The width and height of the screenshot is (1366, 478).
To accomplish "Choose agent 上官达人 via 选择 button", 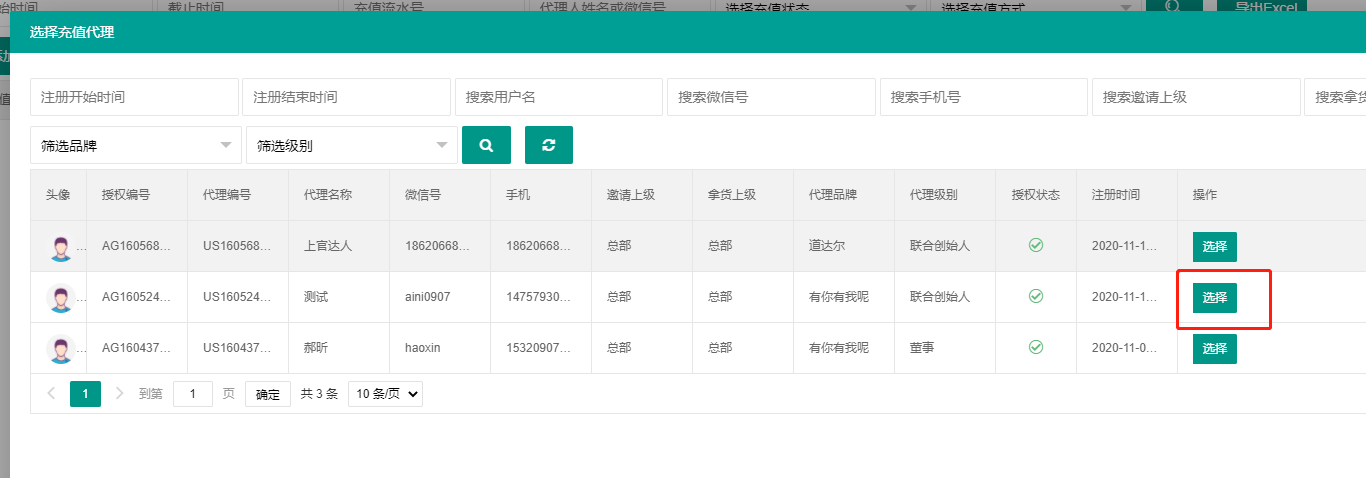I will 1214,247.
